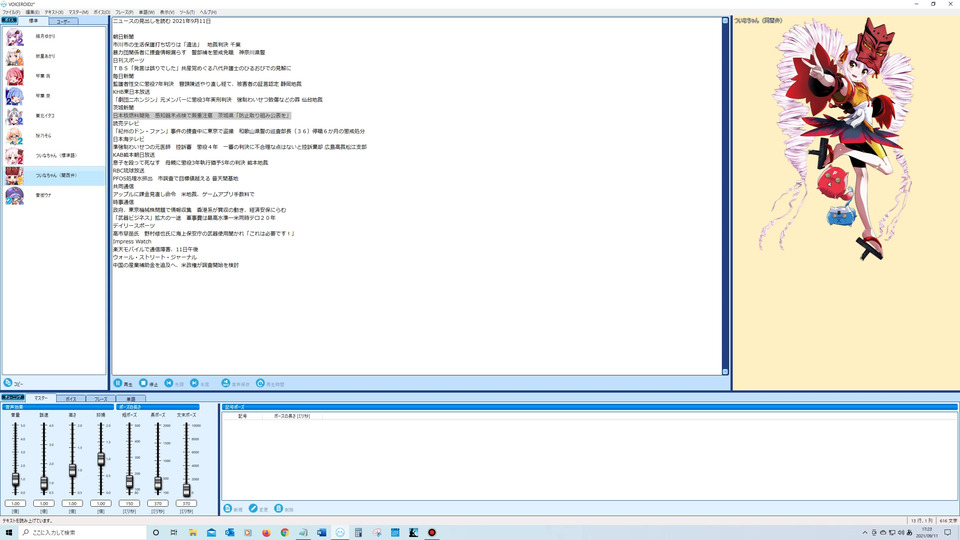Open the マスター(M) menu
Viewport: 960px width, 540px height.
tap(78, 12)
